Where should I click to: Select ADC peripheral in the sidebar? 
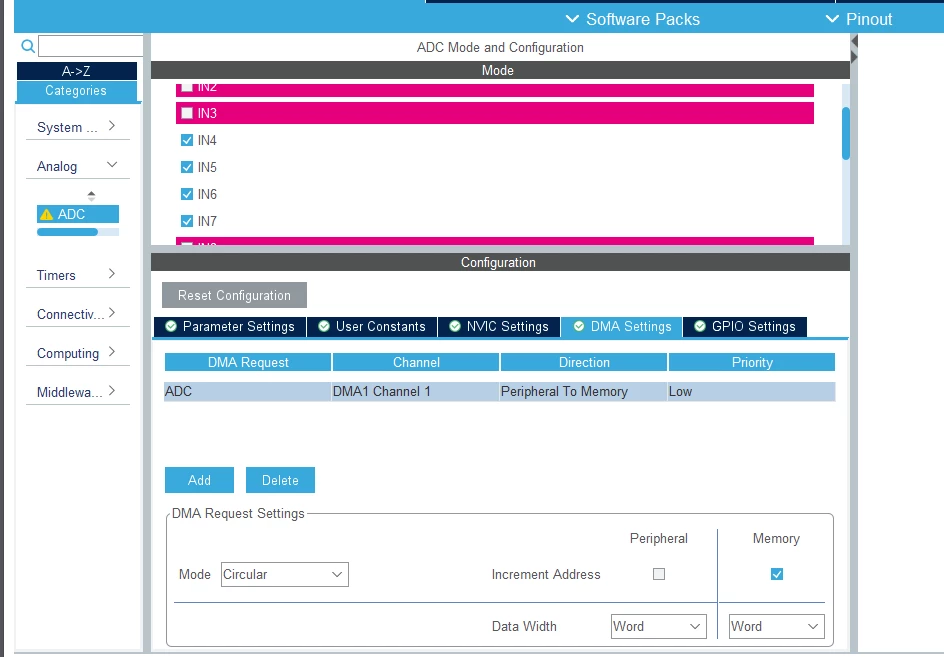click(x=78, y=214)
